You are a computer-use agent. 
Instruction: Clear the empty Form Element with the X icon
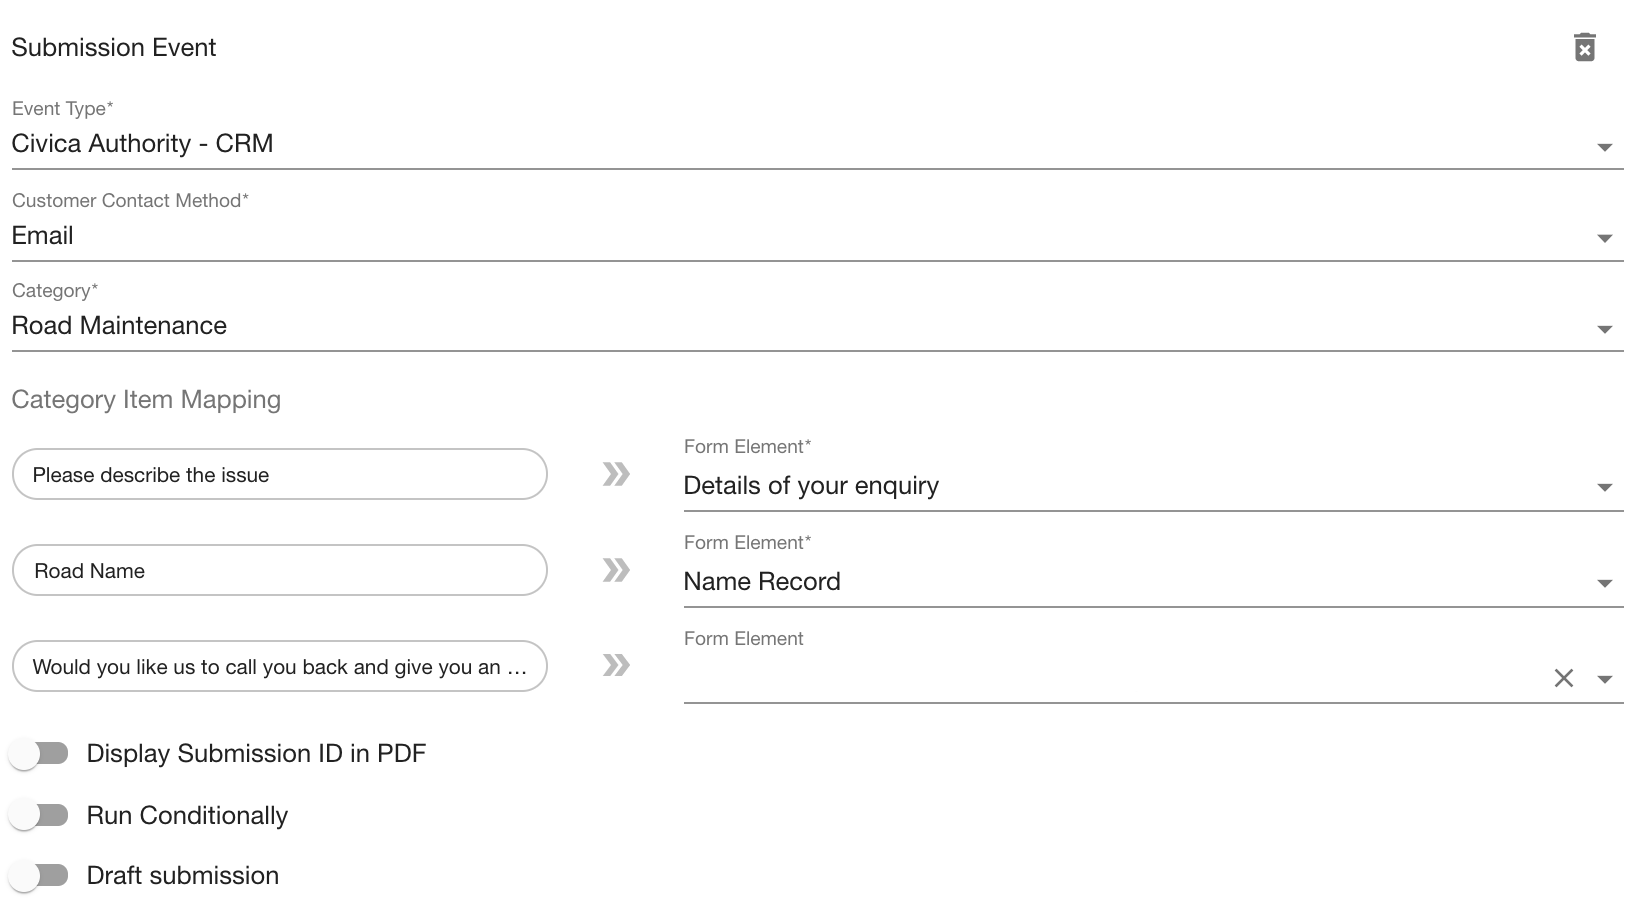click(x=1563, y=678)
